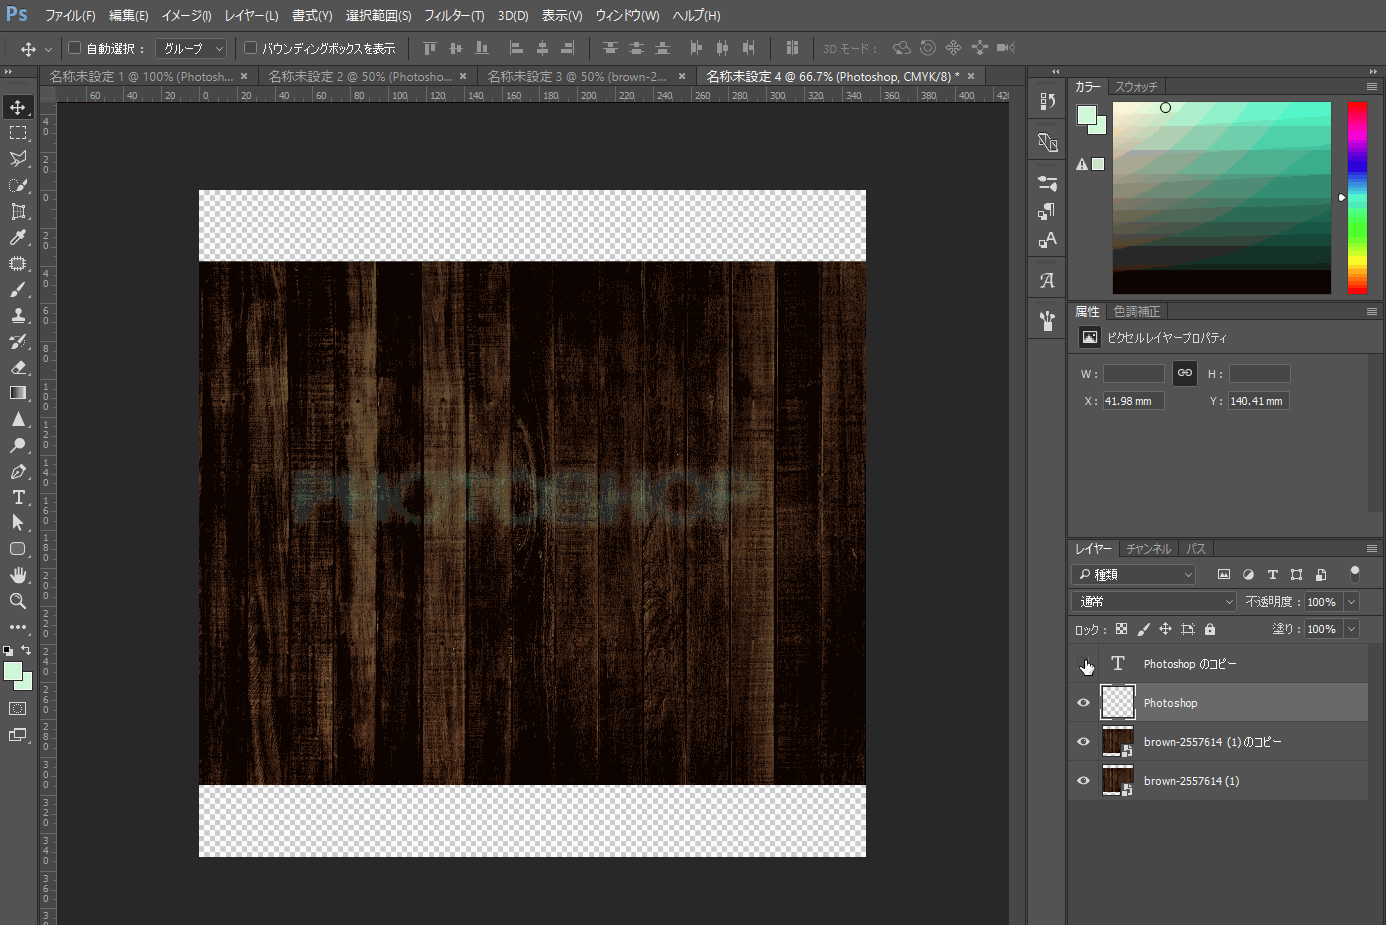Open the ファイル(F) menu
Screen dimensions: 1386x925
click(x=70, y=16)
